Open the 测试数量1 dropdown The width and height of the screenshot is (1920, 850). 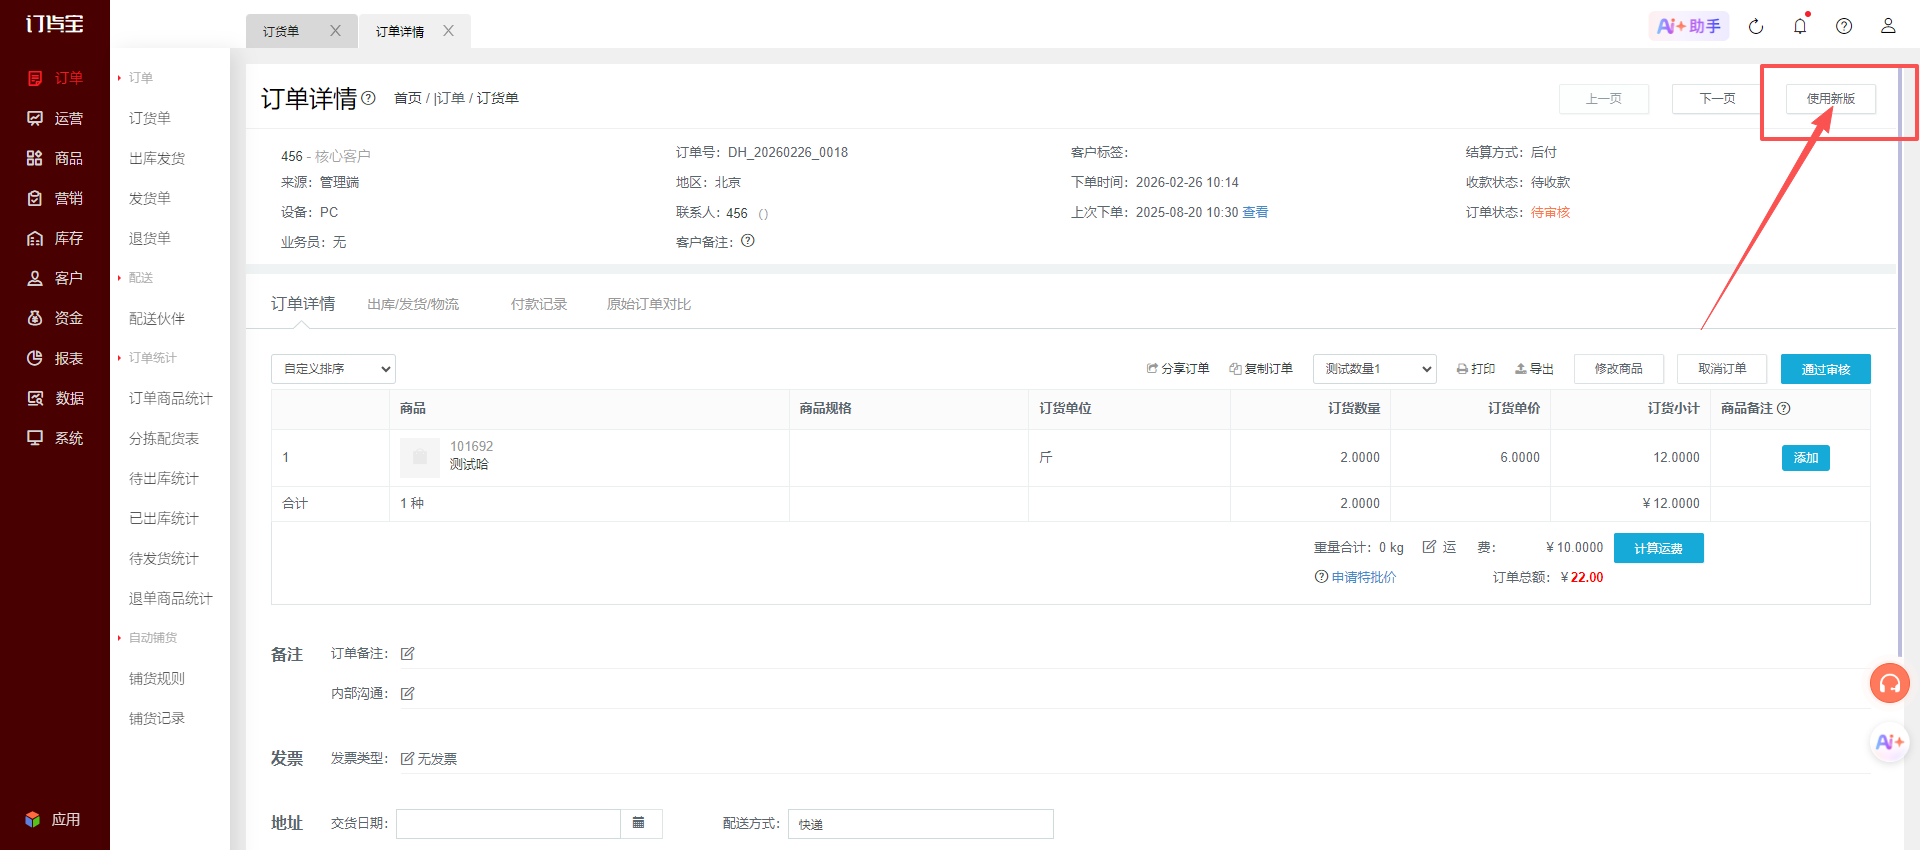1374,369
